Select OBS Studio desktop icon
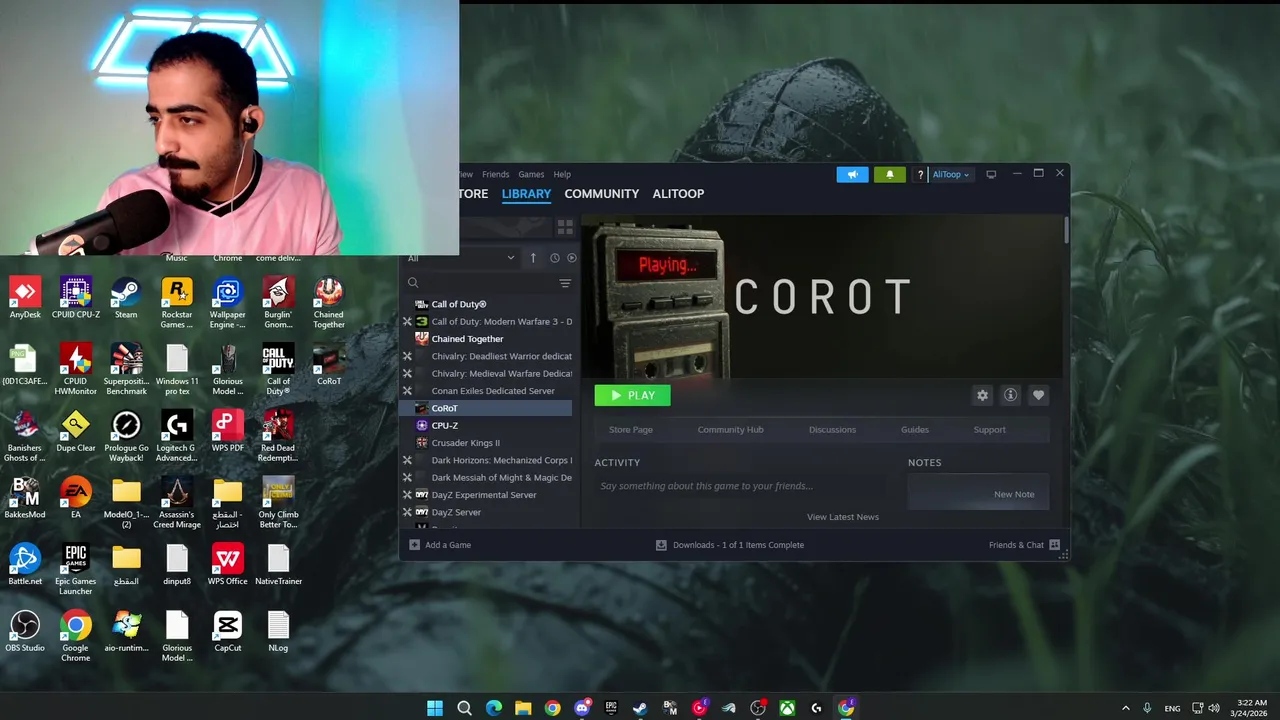The width and height of the screenshot is (1280, 720). click(x=25, y=632)
